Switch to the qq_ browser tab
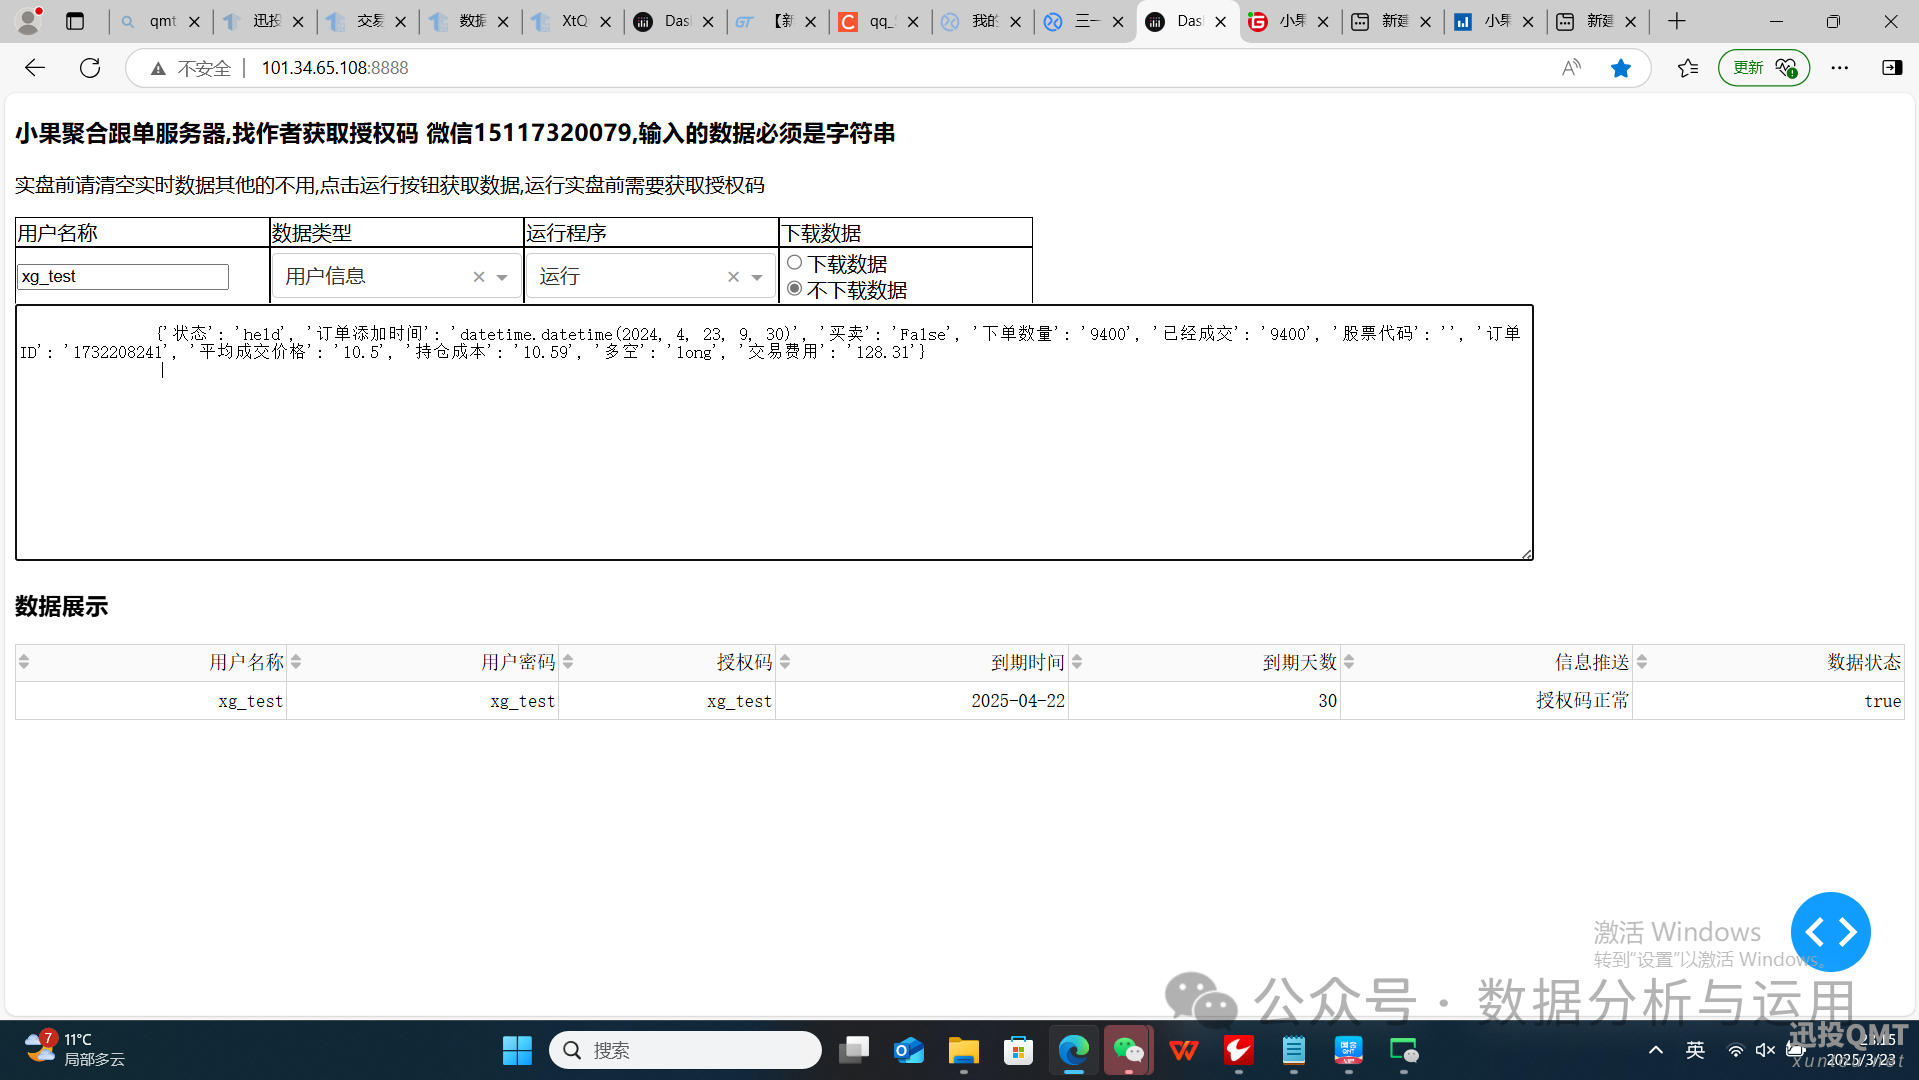 pyautogui.click(x=879, y=21)
